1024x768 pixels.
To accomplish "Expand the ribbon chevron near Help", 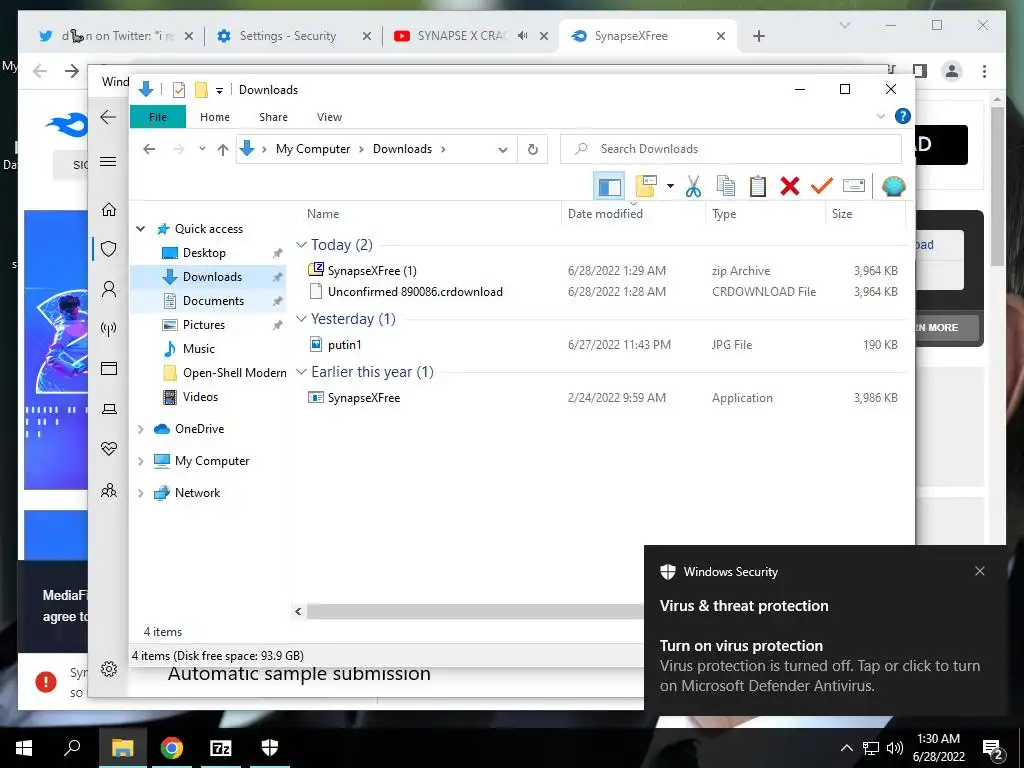I will [880, 116].
